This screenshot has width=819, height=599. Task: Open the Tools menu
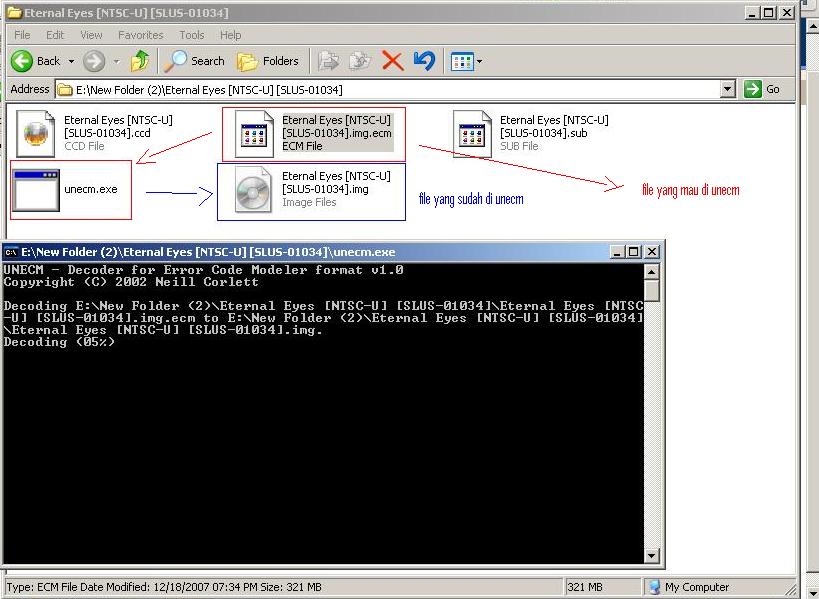192,35
